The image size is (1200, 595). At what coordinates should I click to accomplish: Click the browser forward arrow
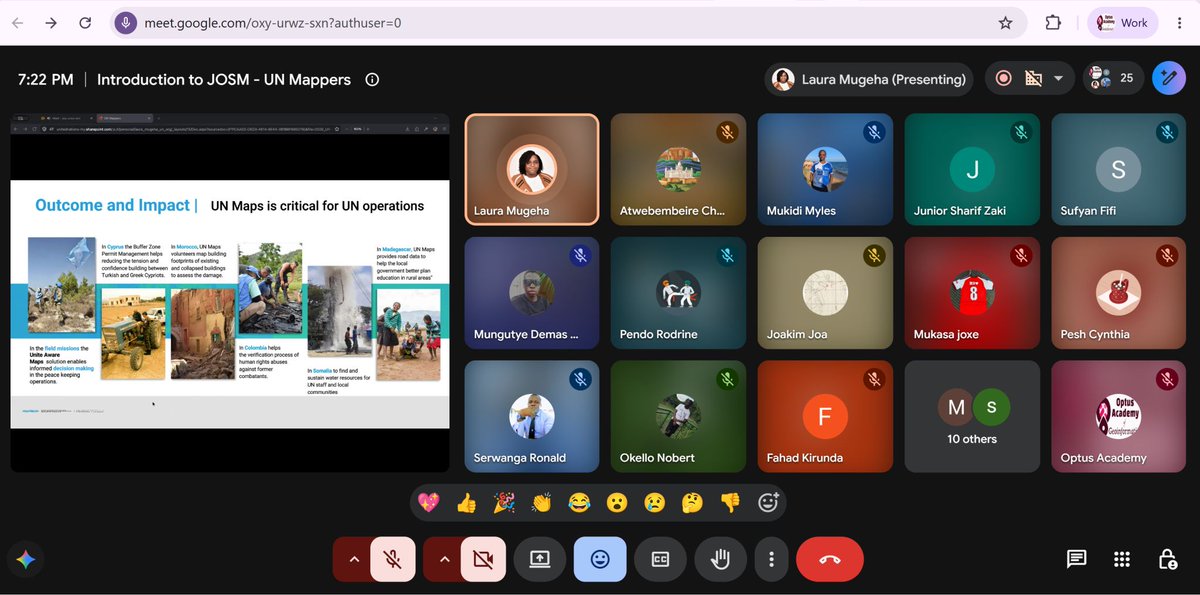click(51, 23)
